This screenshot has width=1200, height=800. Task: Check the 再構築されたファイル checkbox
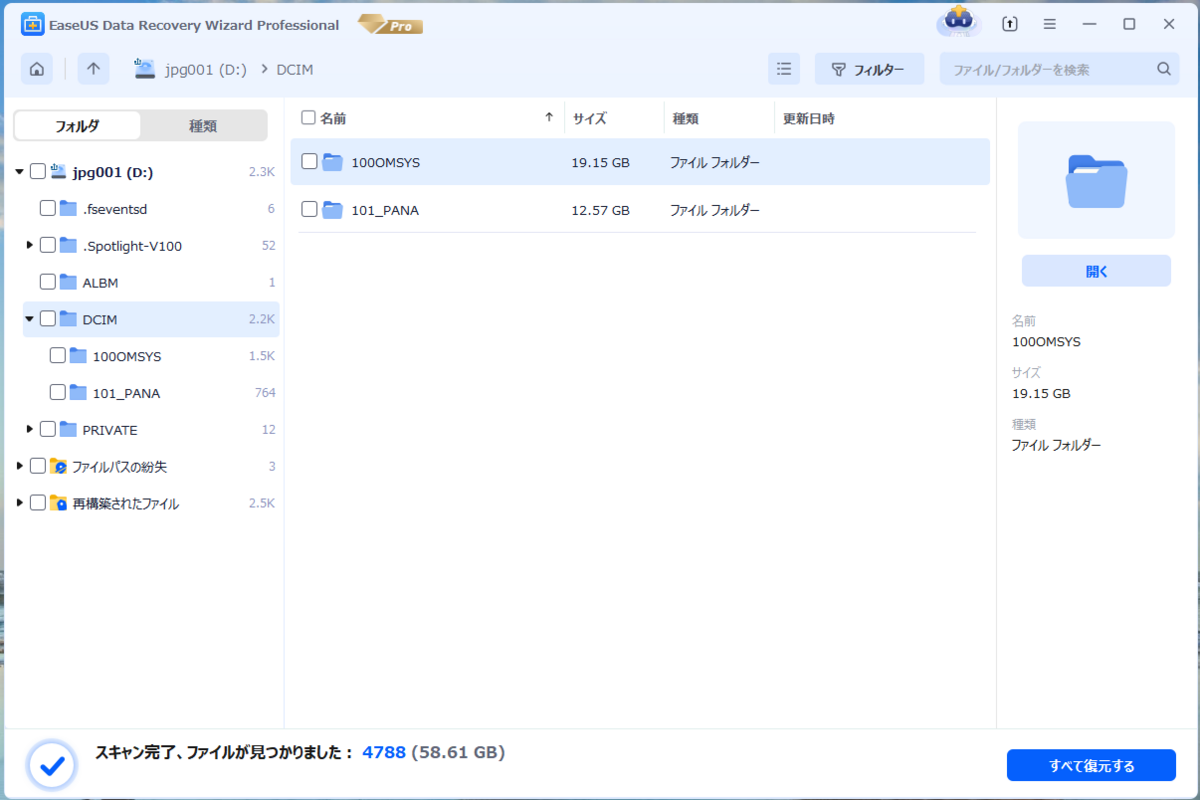tap(38, 503)
